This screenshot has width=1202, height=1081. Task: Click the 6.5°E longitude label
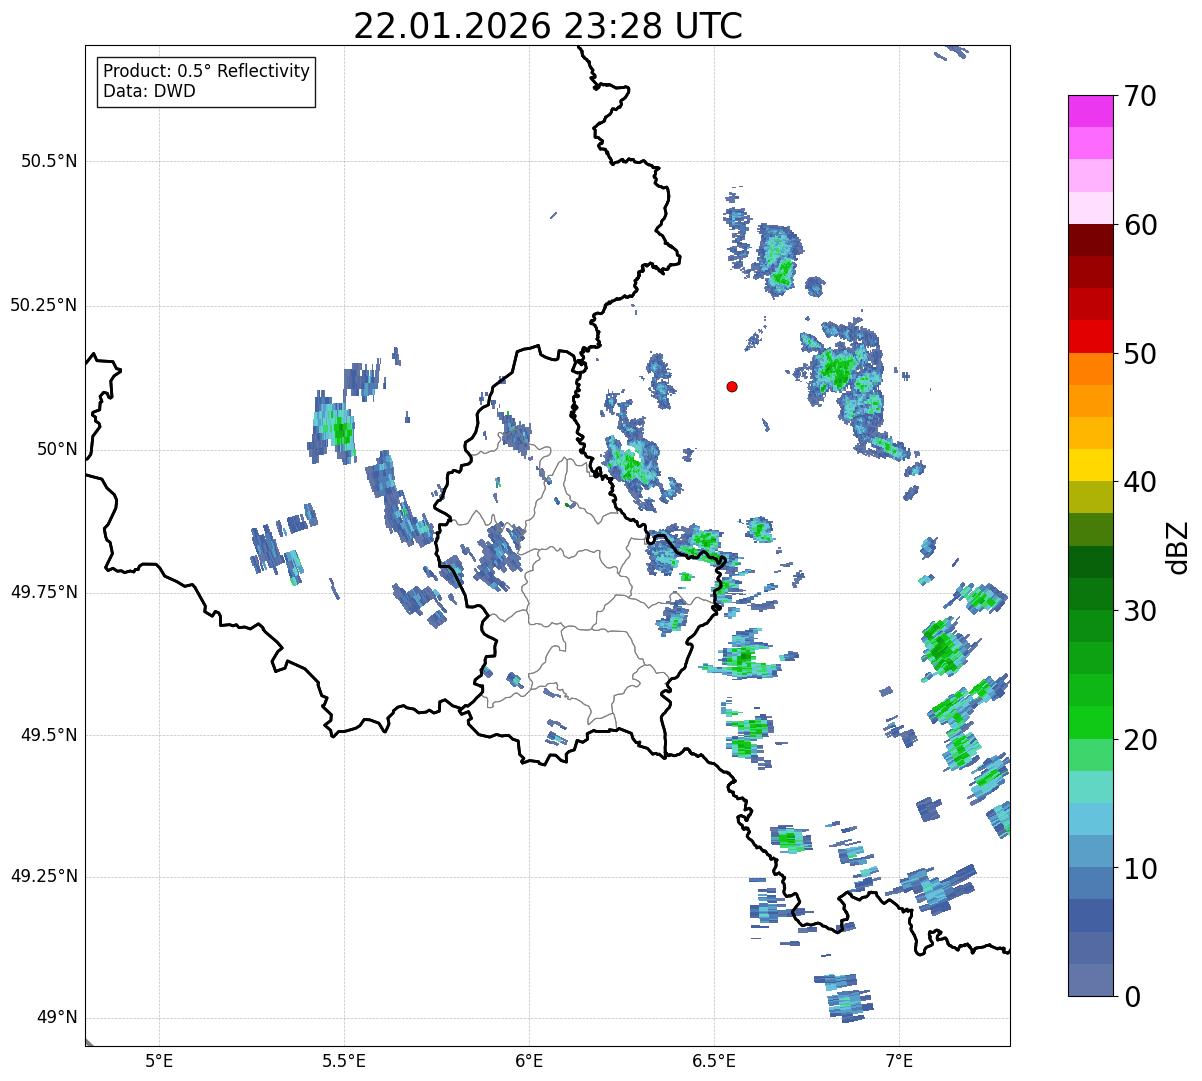tap(715, 1060)
